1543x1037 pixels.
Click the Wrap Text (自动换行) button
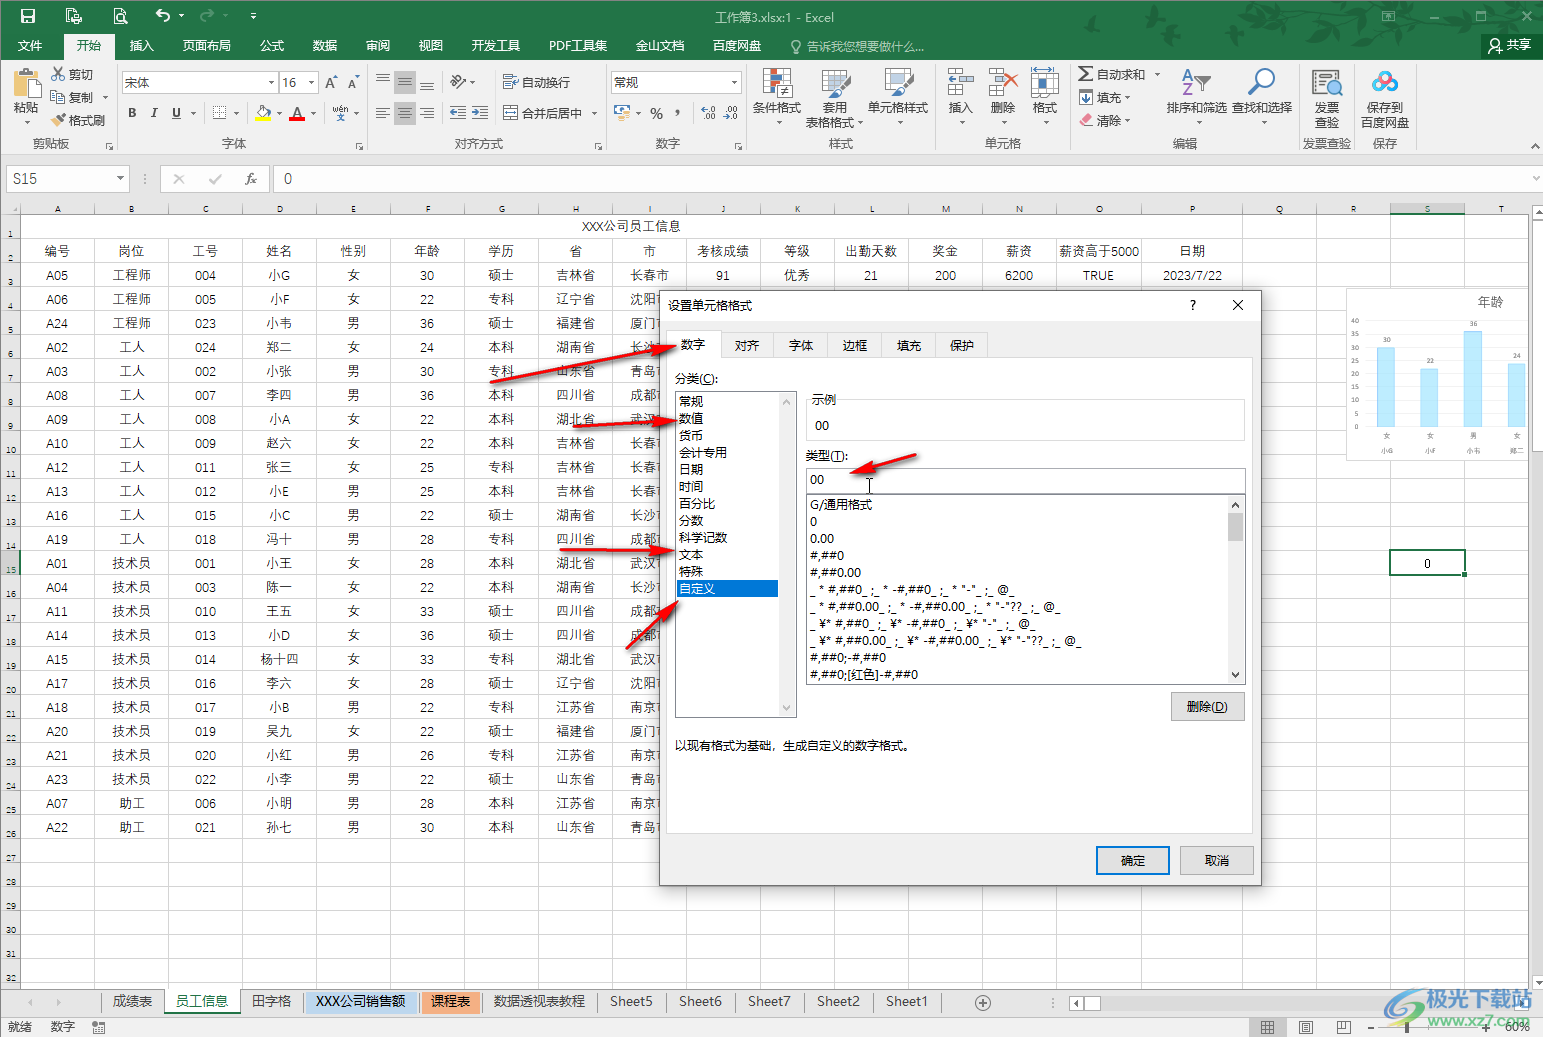536,82
